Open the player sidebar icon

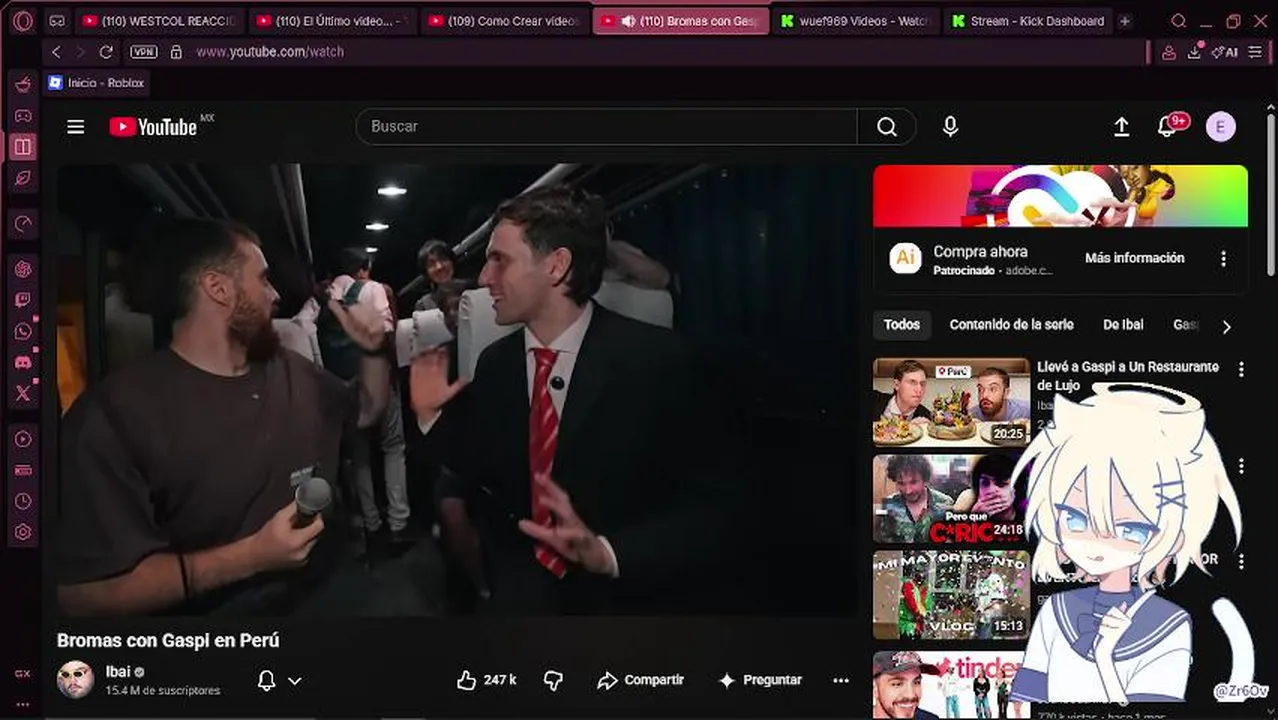click(23, 439)
